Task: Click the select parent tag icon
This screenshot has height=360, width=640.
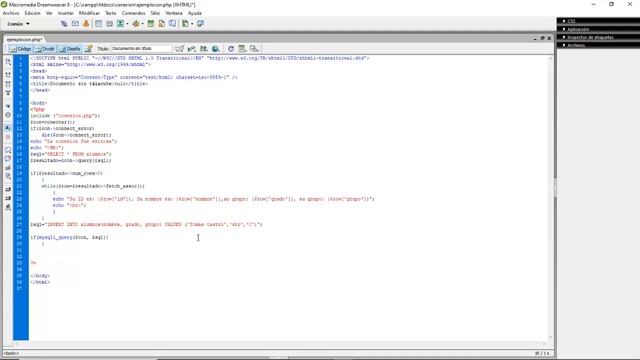Action: click(8, 106)
